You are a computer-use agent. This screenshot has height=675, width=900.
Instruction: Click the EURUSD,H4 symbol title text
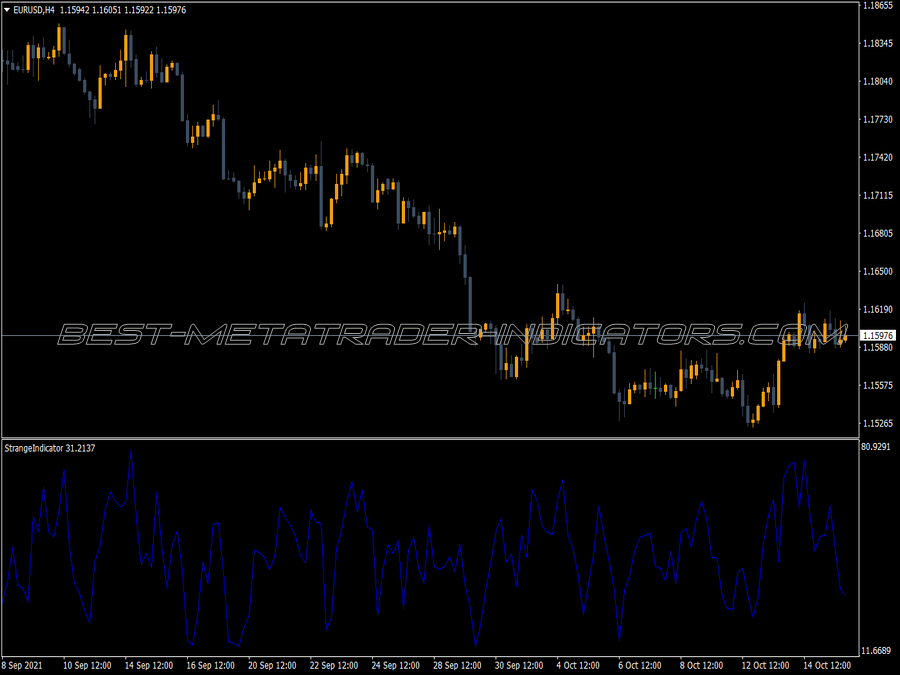pos(34,10)
